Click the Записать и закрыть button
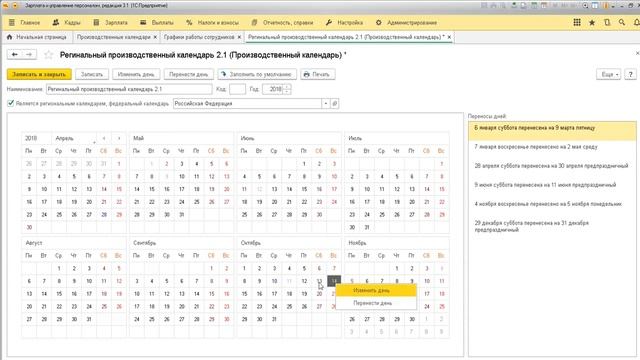The image size is (640, 360). coord(39,74)
